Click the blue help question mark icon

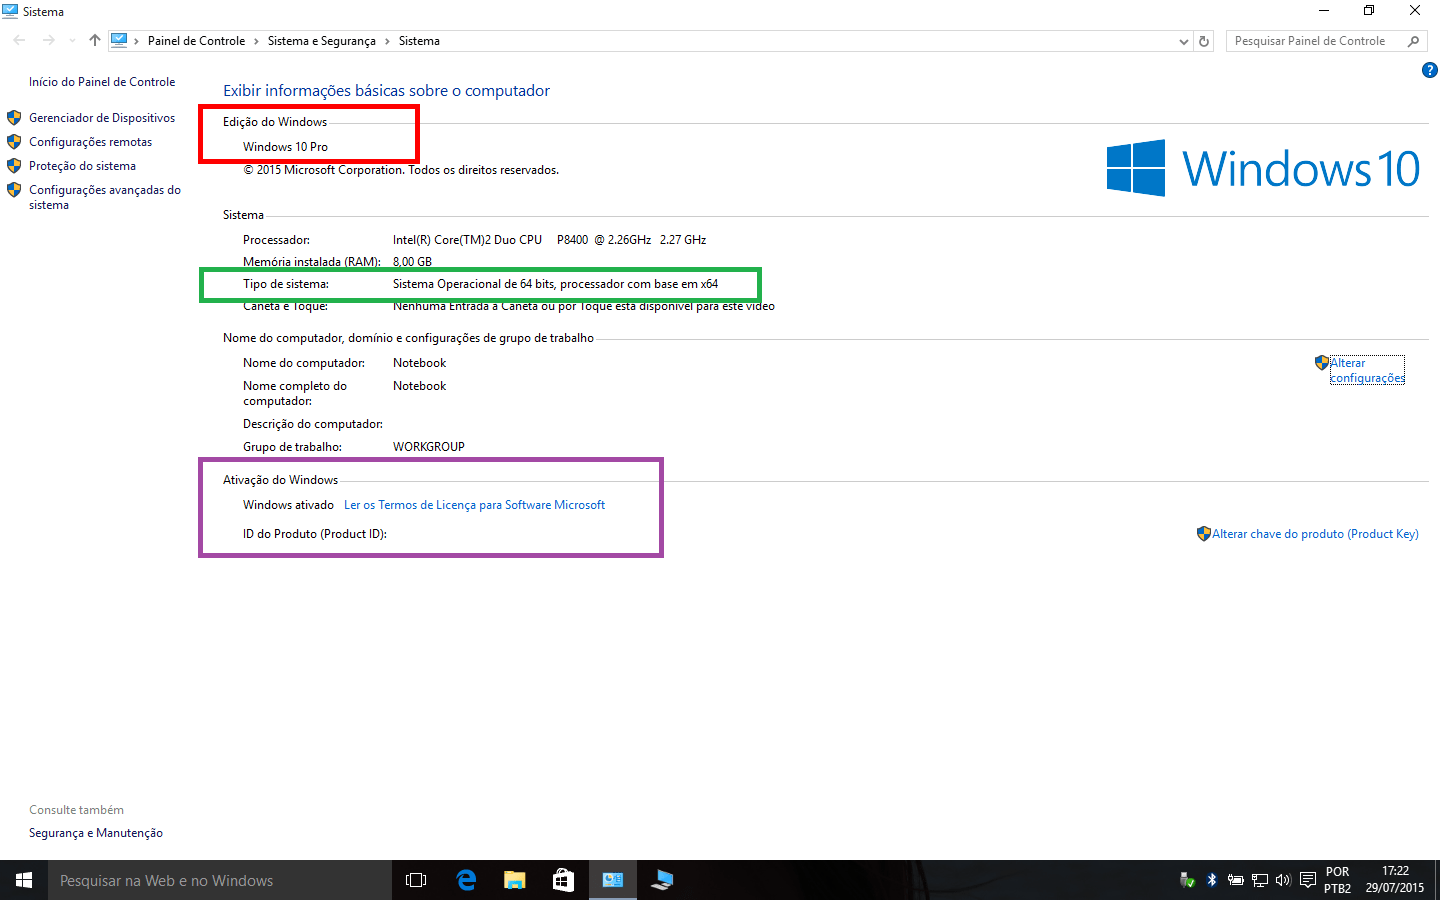coord(1429,70)
